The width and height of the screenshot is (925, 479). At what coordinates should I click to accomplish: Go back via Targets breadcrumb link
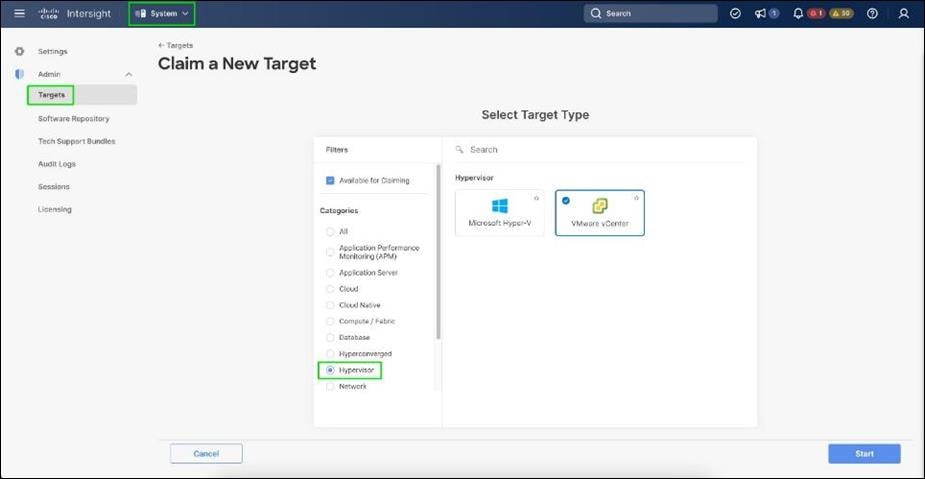point(176,45)
